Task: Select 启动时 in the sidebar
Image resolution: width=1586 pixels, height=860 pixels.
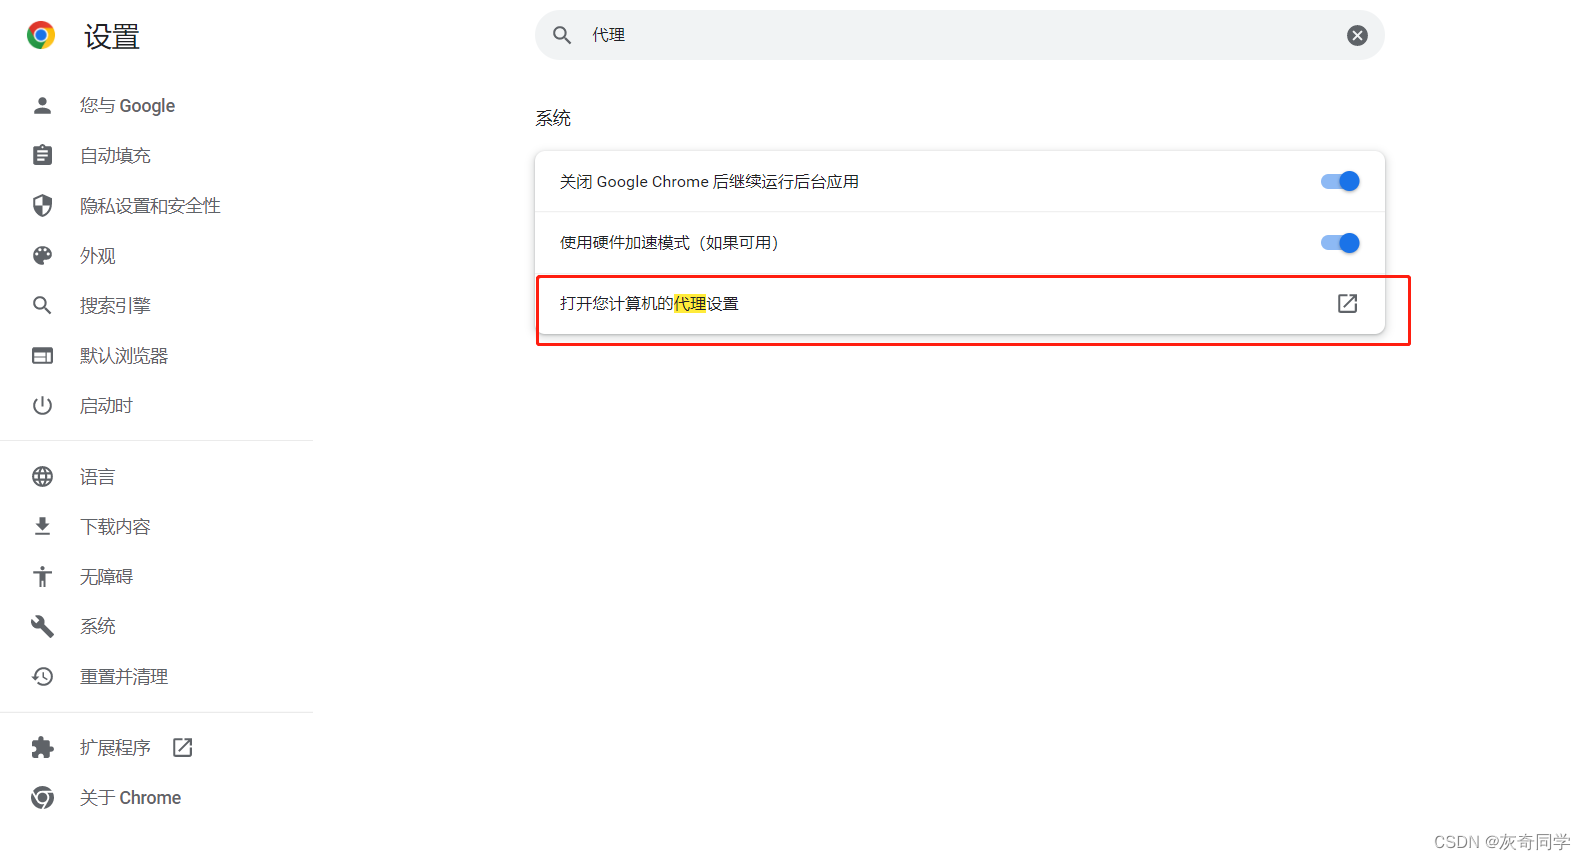Action: click(106, 405)
